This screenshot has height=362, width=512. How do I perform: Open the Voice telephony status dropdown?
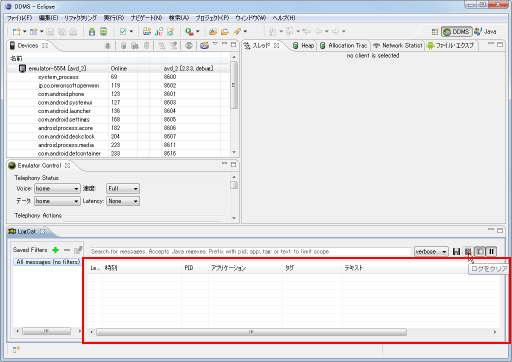(x=57, y=189)
